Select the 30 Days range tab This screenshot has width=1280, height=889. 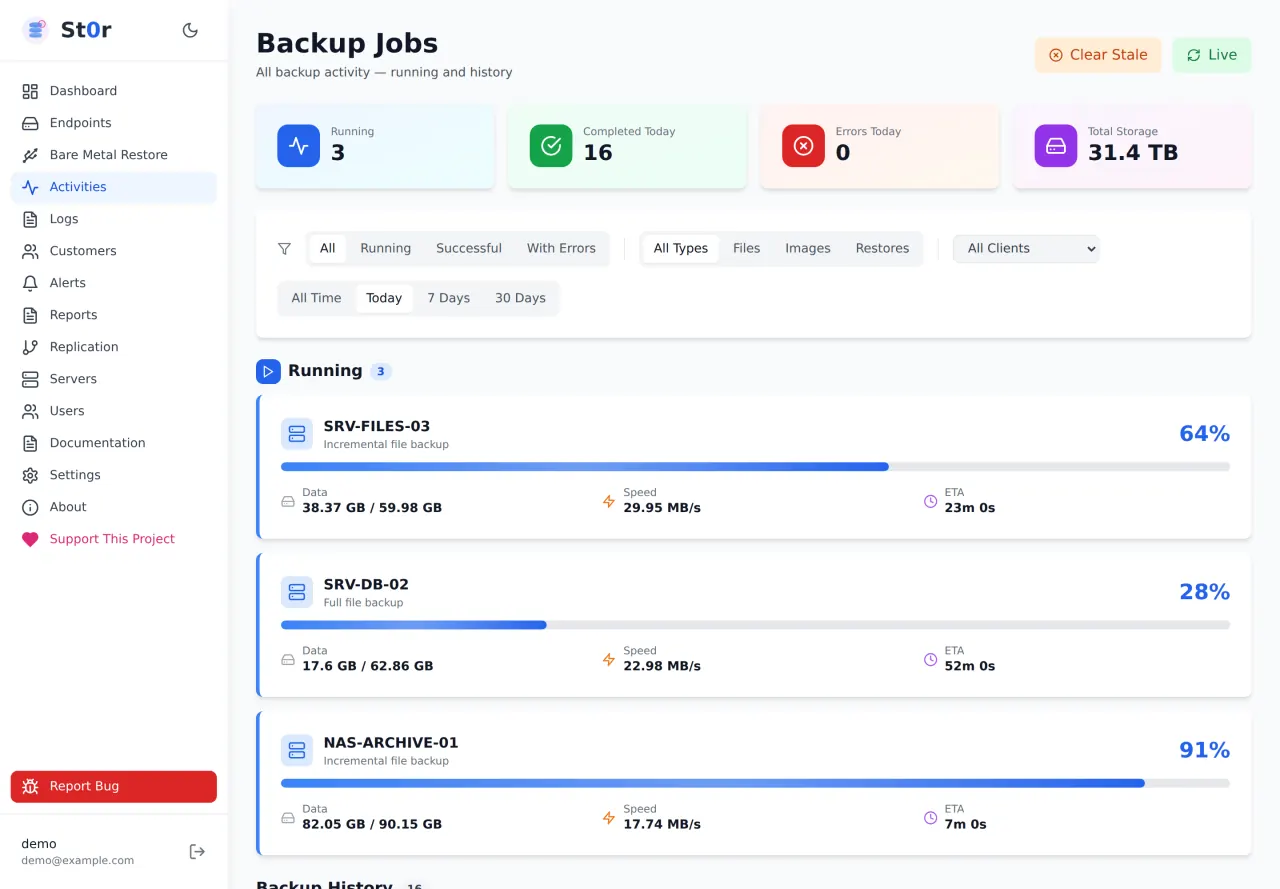[x=520, y=298]
